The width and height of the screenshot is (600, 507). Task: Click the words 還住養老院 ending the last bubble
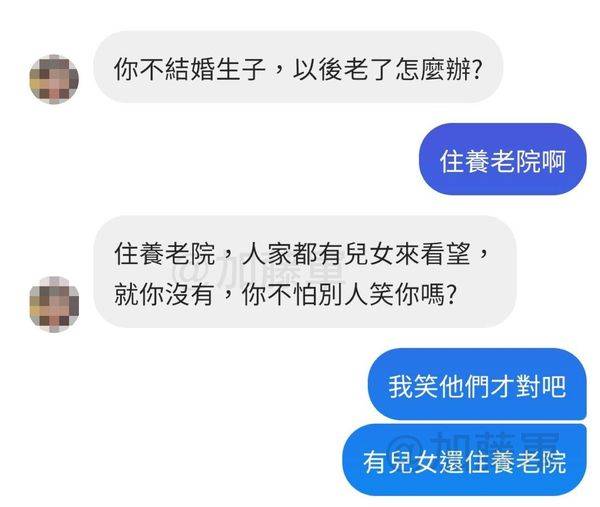click(x=503, y=462)
